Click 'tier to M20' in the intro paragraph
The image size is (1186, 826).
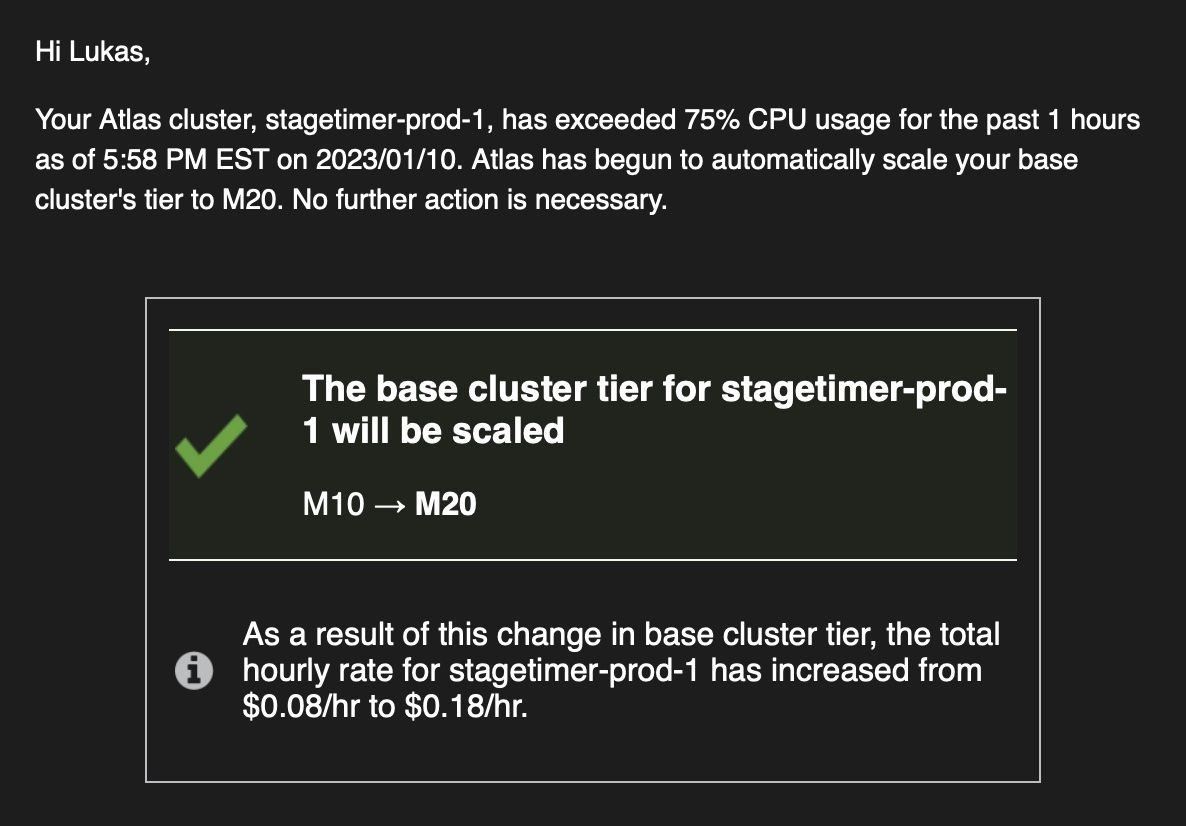click(x=198, y=200)
